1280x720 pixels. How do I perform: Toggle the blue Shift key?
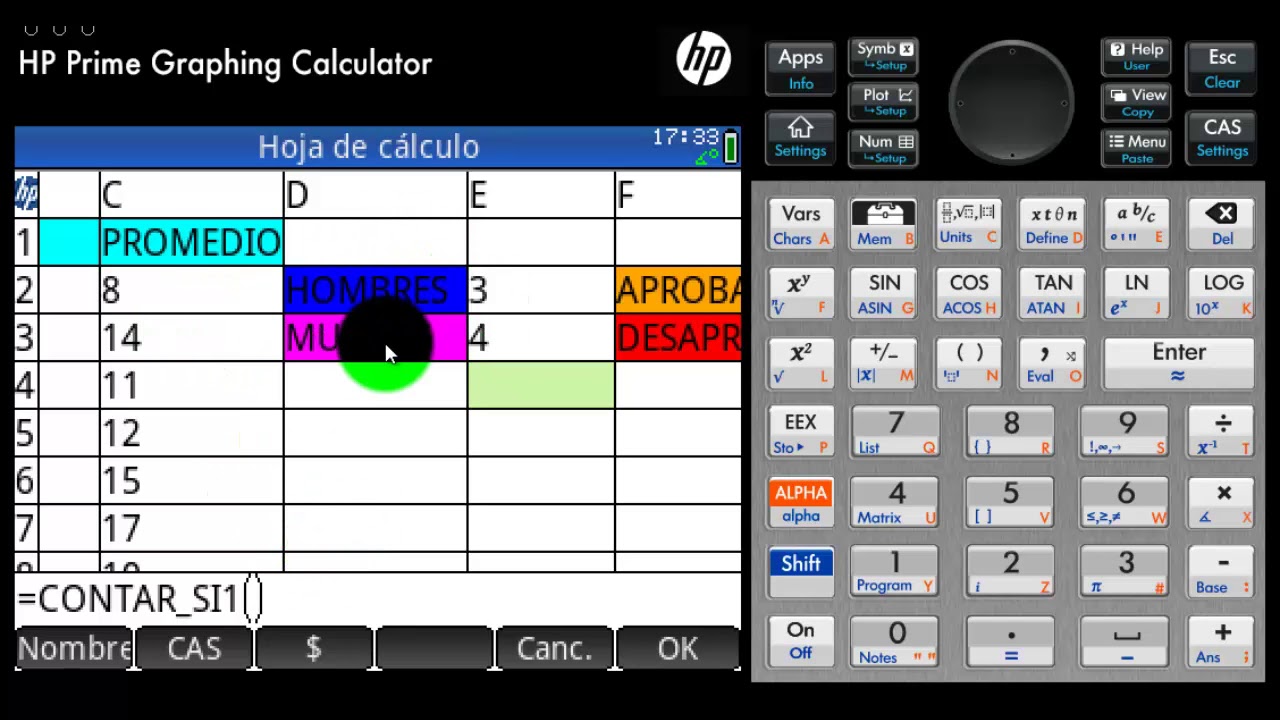pyautogui.click(x=800, y=572)
